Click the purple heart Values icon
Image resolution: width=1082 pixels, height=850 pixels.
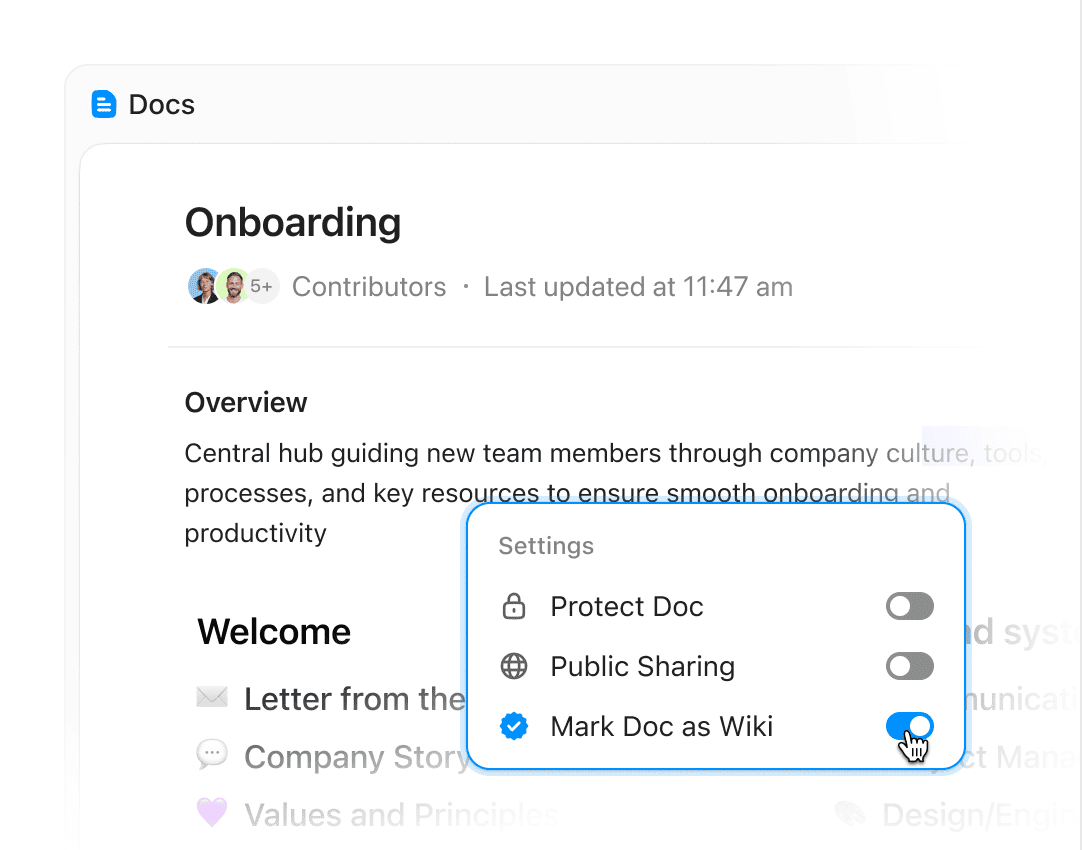pos(212,812)
